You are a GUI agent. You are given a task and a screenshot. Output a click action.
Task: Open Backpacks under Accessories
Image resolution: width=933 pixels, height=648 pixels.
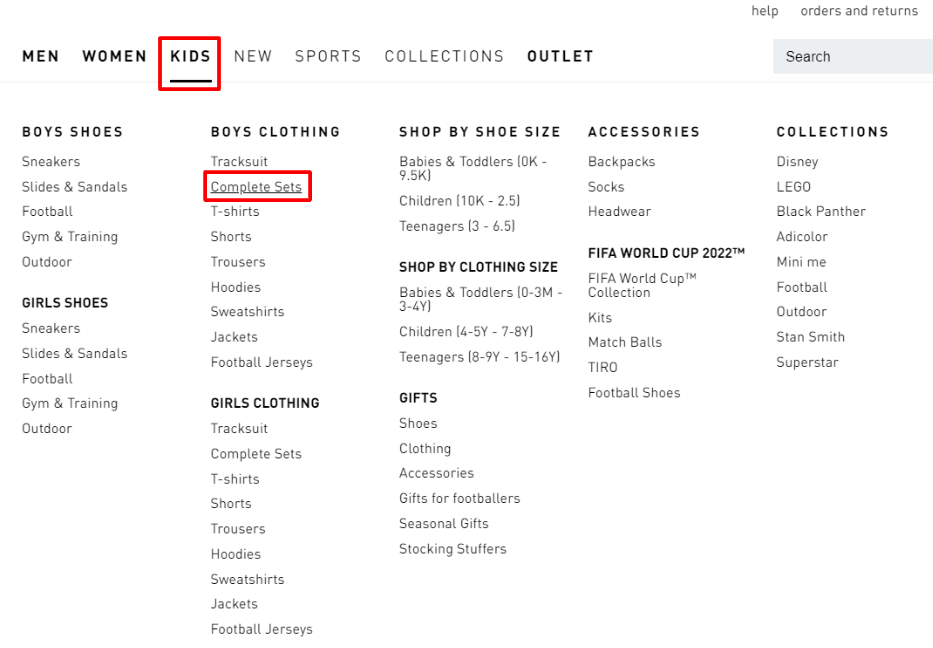[621, 162]
